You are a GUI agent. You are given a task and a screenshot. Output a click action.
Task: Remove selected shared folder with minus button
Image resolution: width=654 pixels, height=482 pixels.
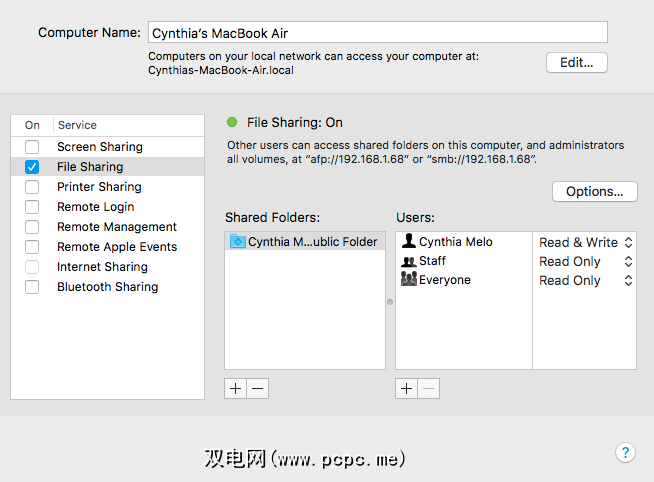click(258, 389)
